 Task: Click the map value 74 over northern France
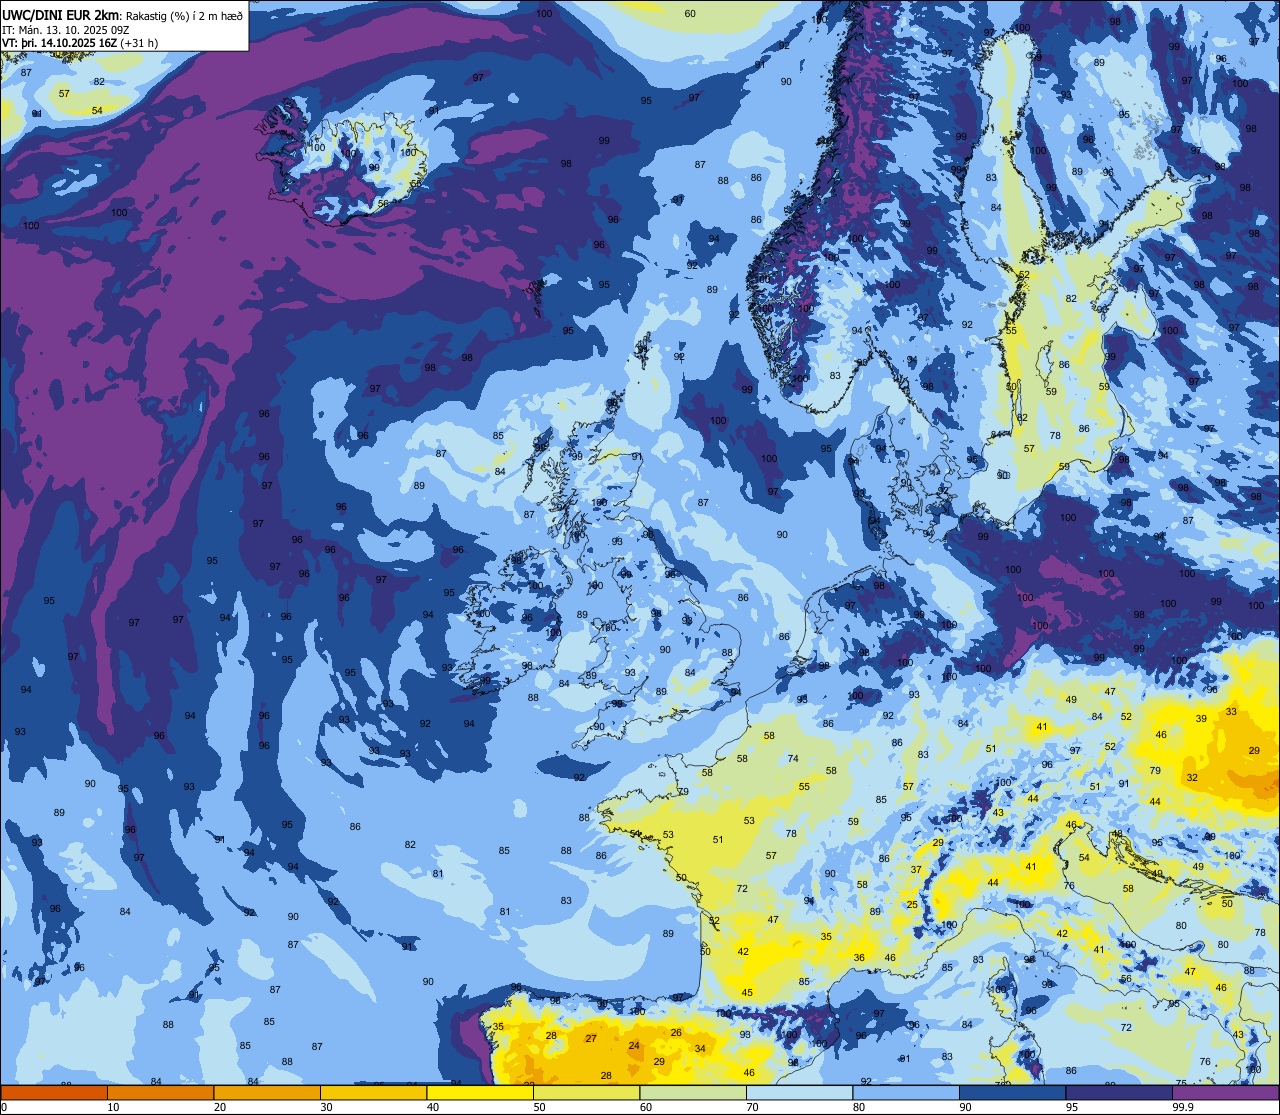pyautogui.click(x=793, y=759)
